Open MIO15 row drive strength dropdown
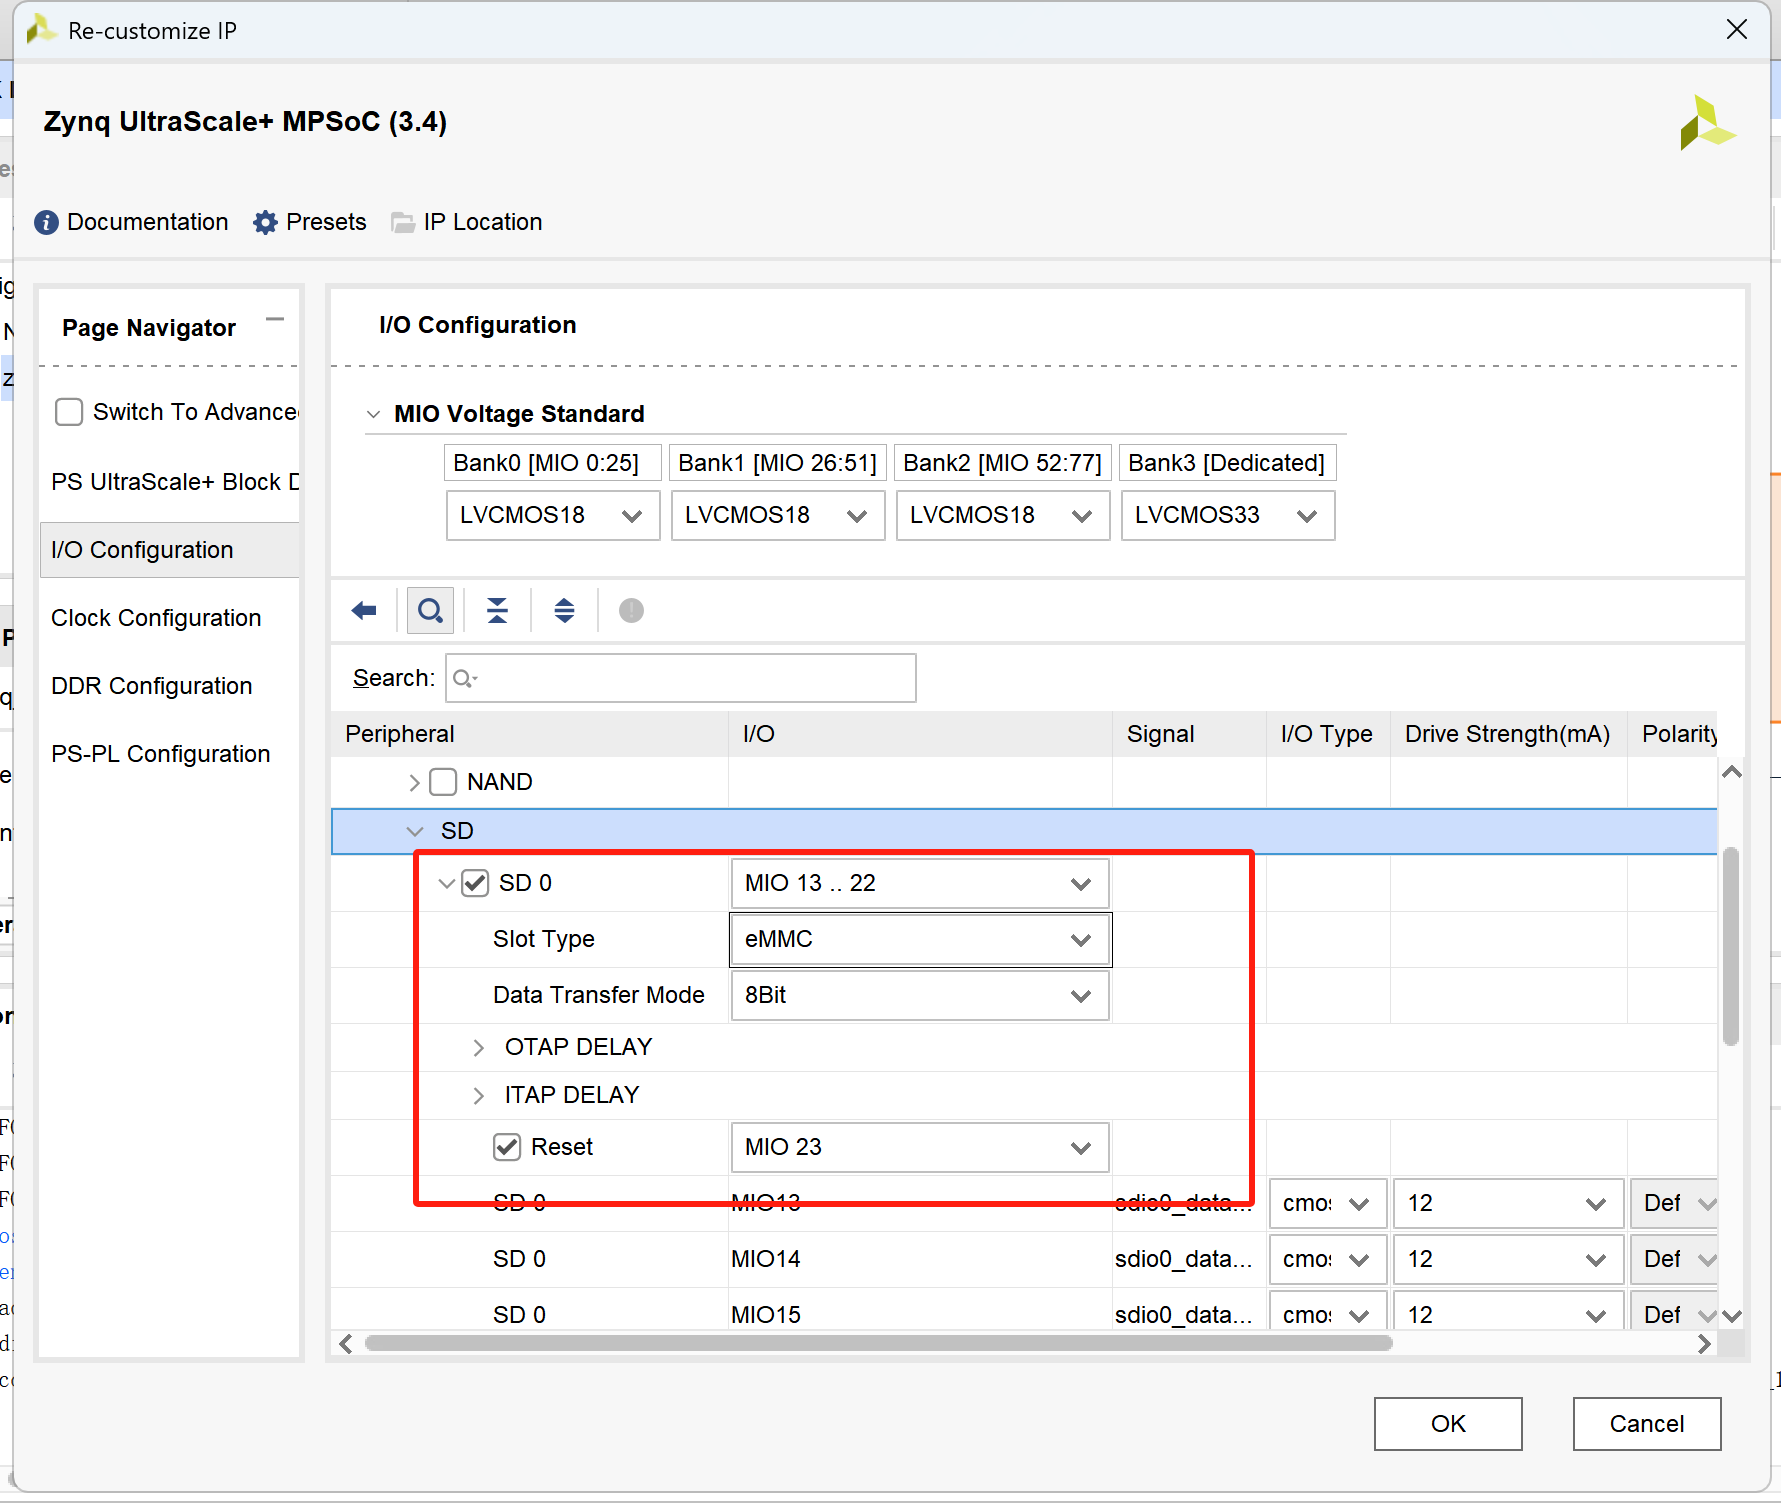 [x=1508, y=1312]
